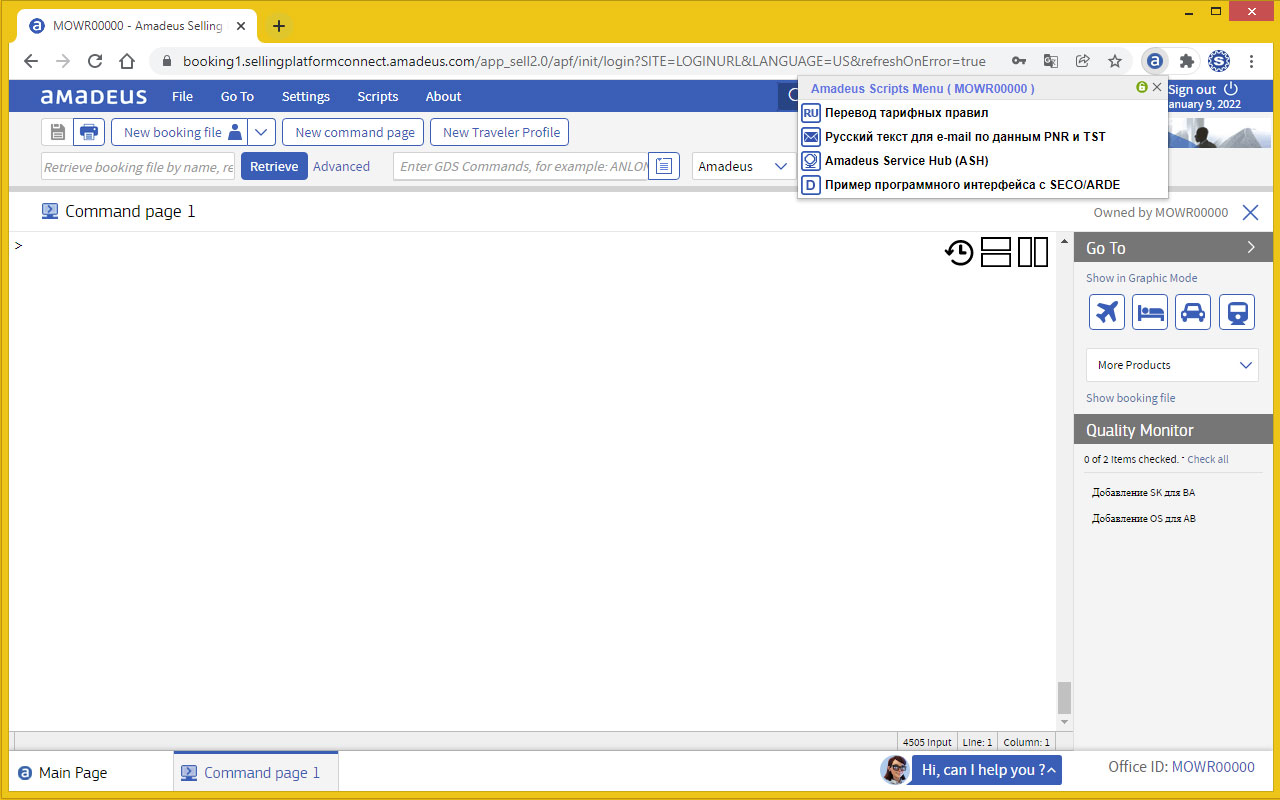This screenshot has width=1280, height=800.
Task: Expand the Go To panel chevron
Action: [1251, 248]
